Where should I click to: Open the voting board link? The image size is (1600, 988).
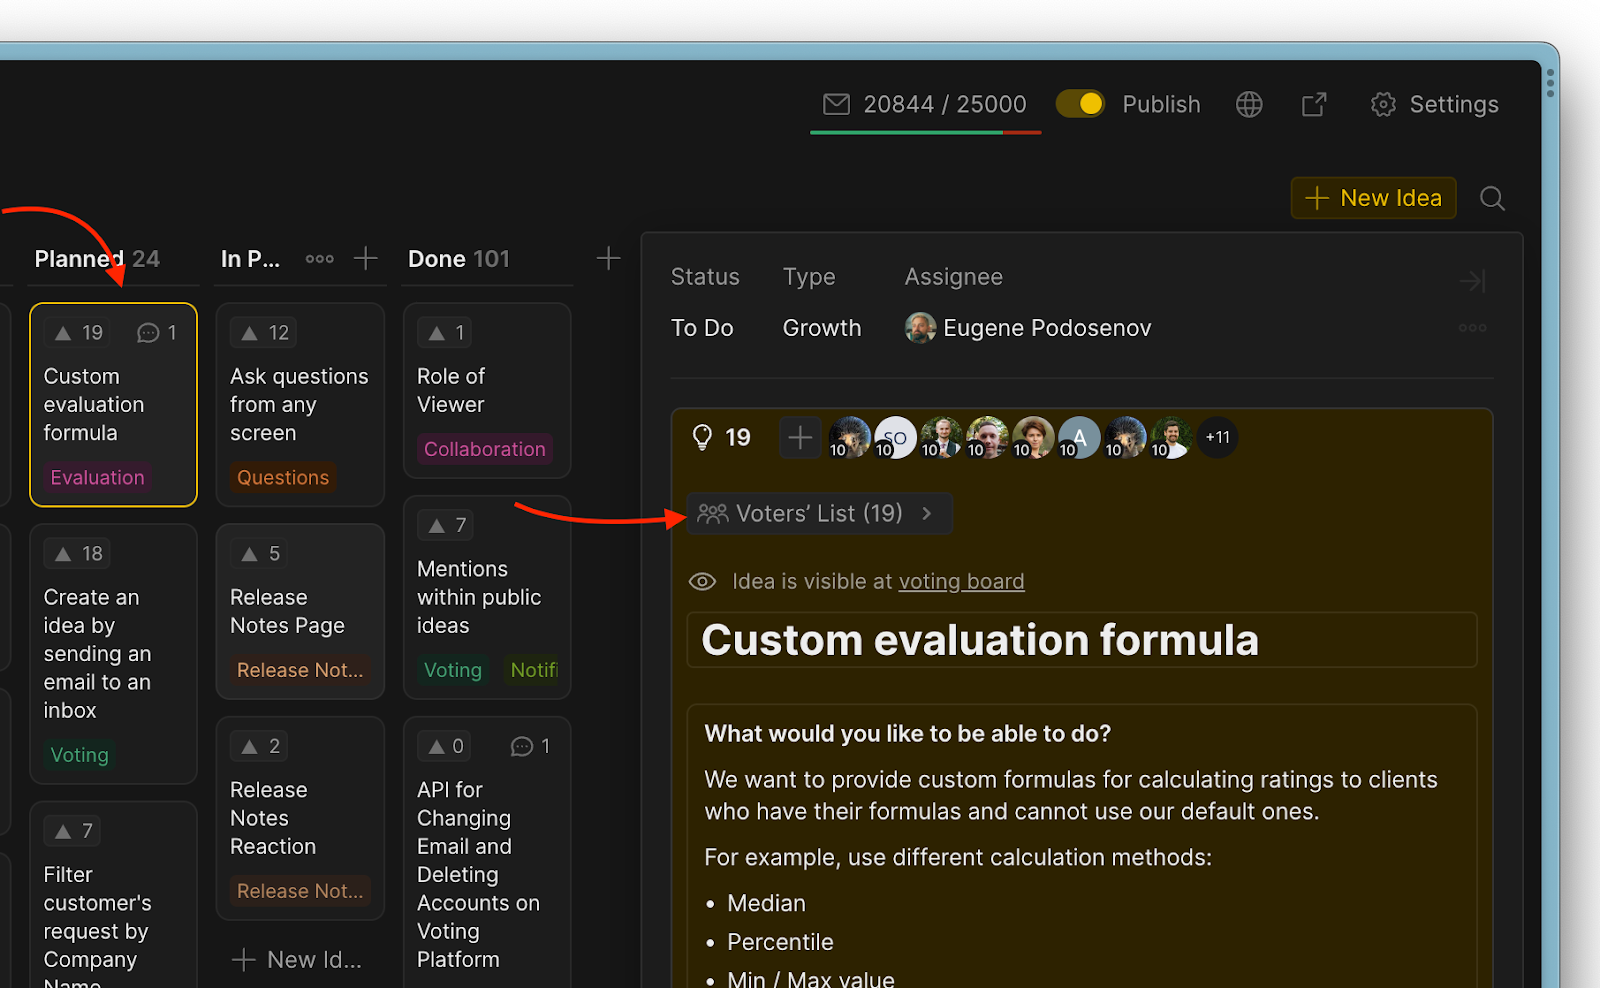point(961,582)
